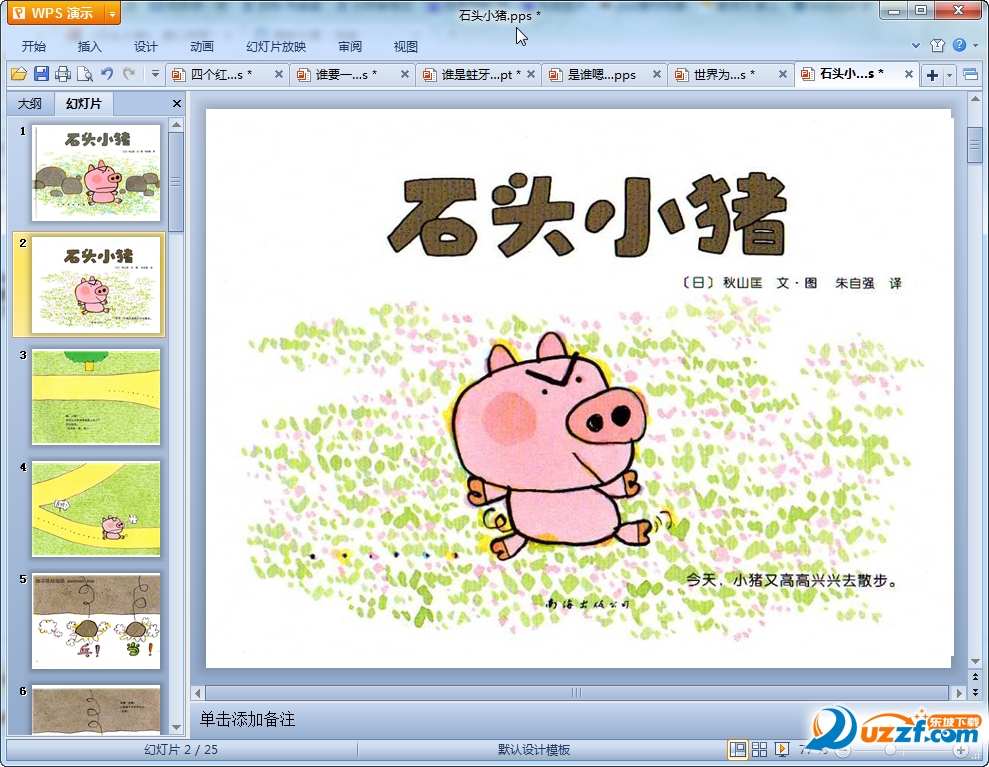Switch to the 幻灯片 panel tab

pos(83,103)
